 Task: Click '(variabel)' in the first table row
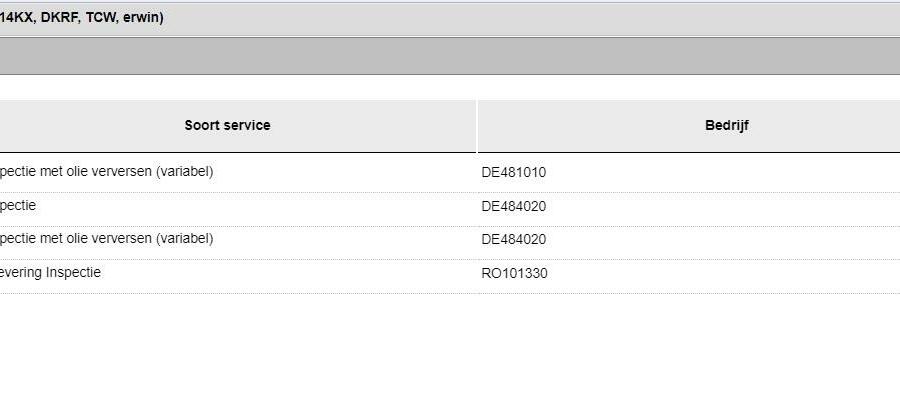184,172
